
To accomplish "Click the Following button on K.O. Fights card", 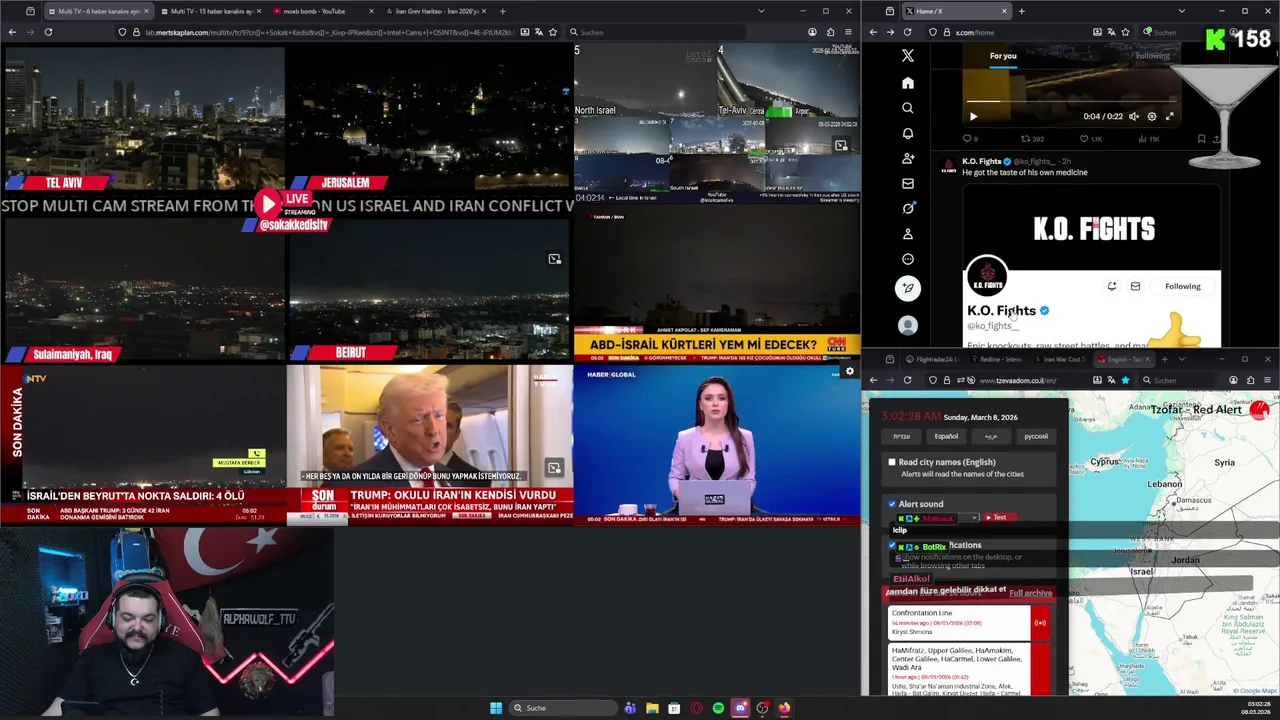I will [1182, 286].
